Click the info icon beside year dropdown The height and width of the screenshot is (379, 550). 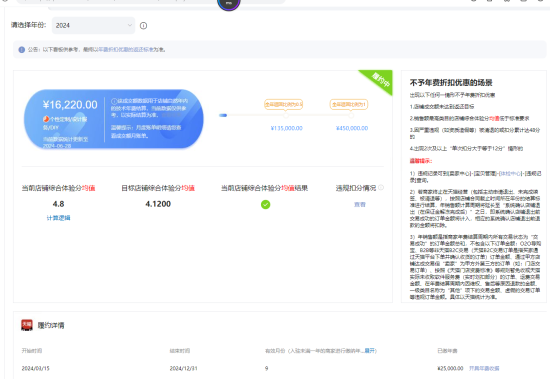point(143,26)
